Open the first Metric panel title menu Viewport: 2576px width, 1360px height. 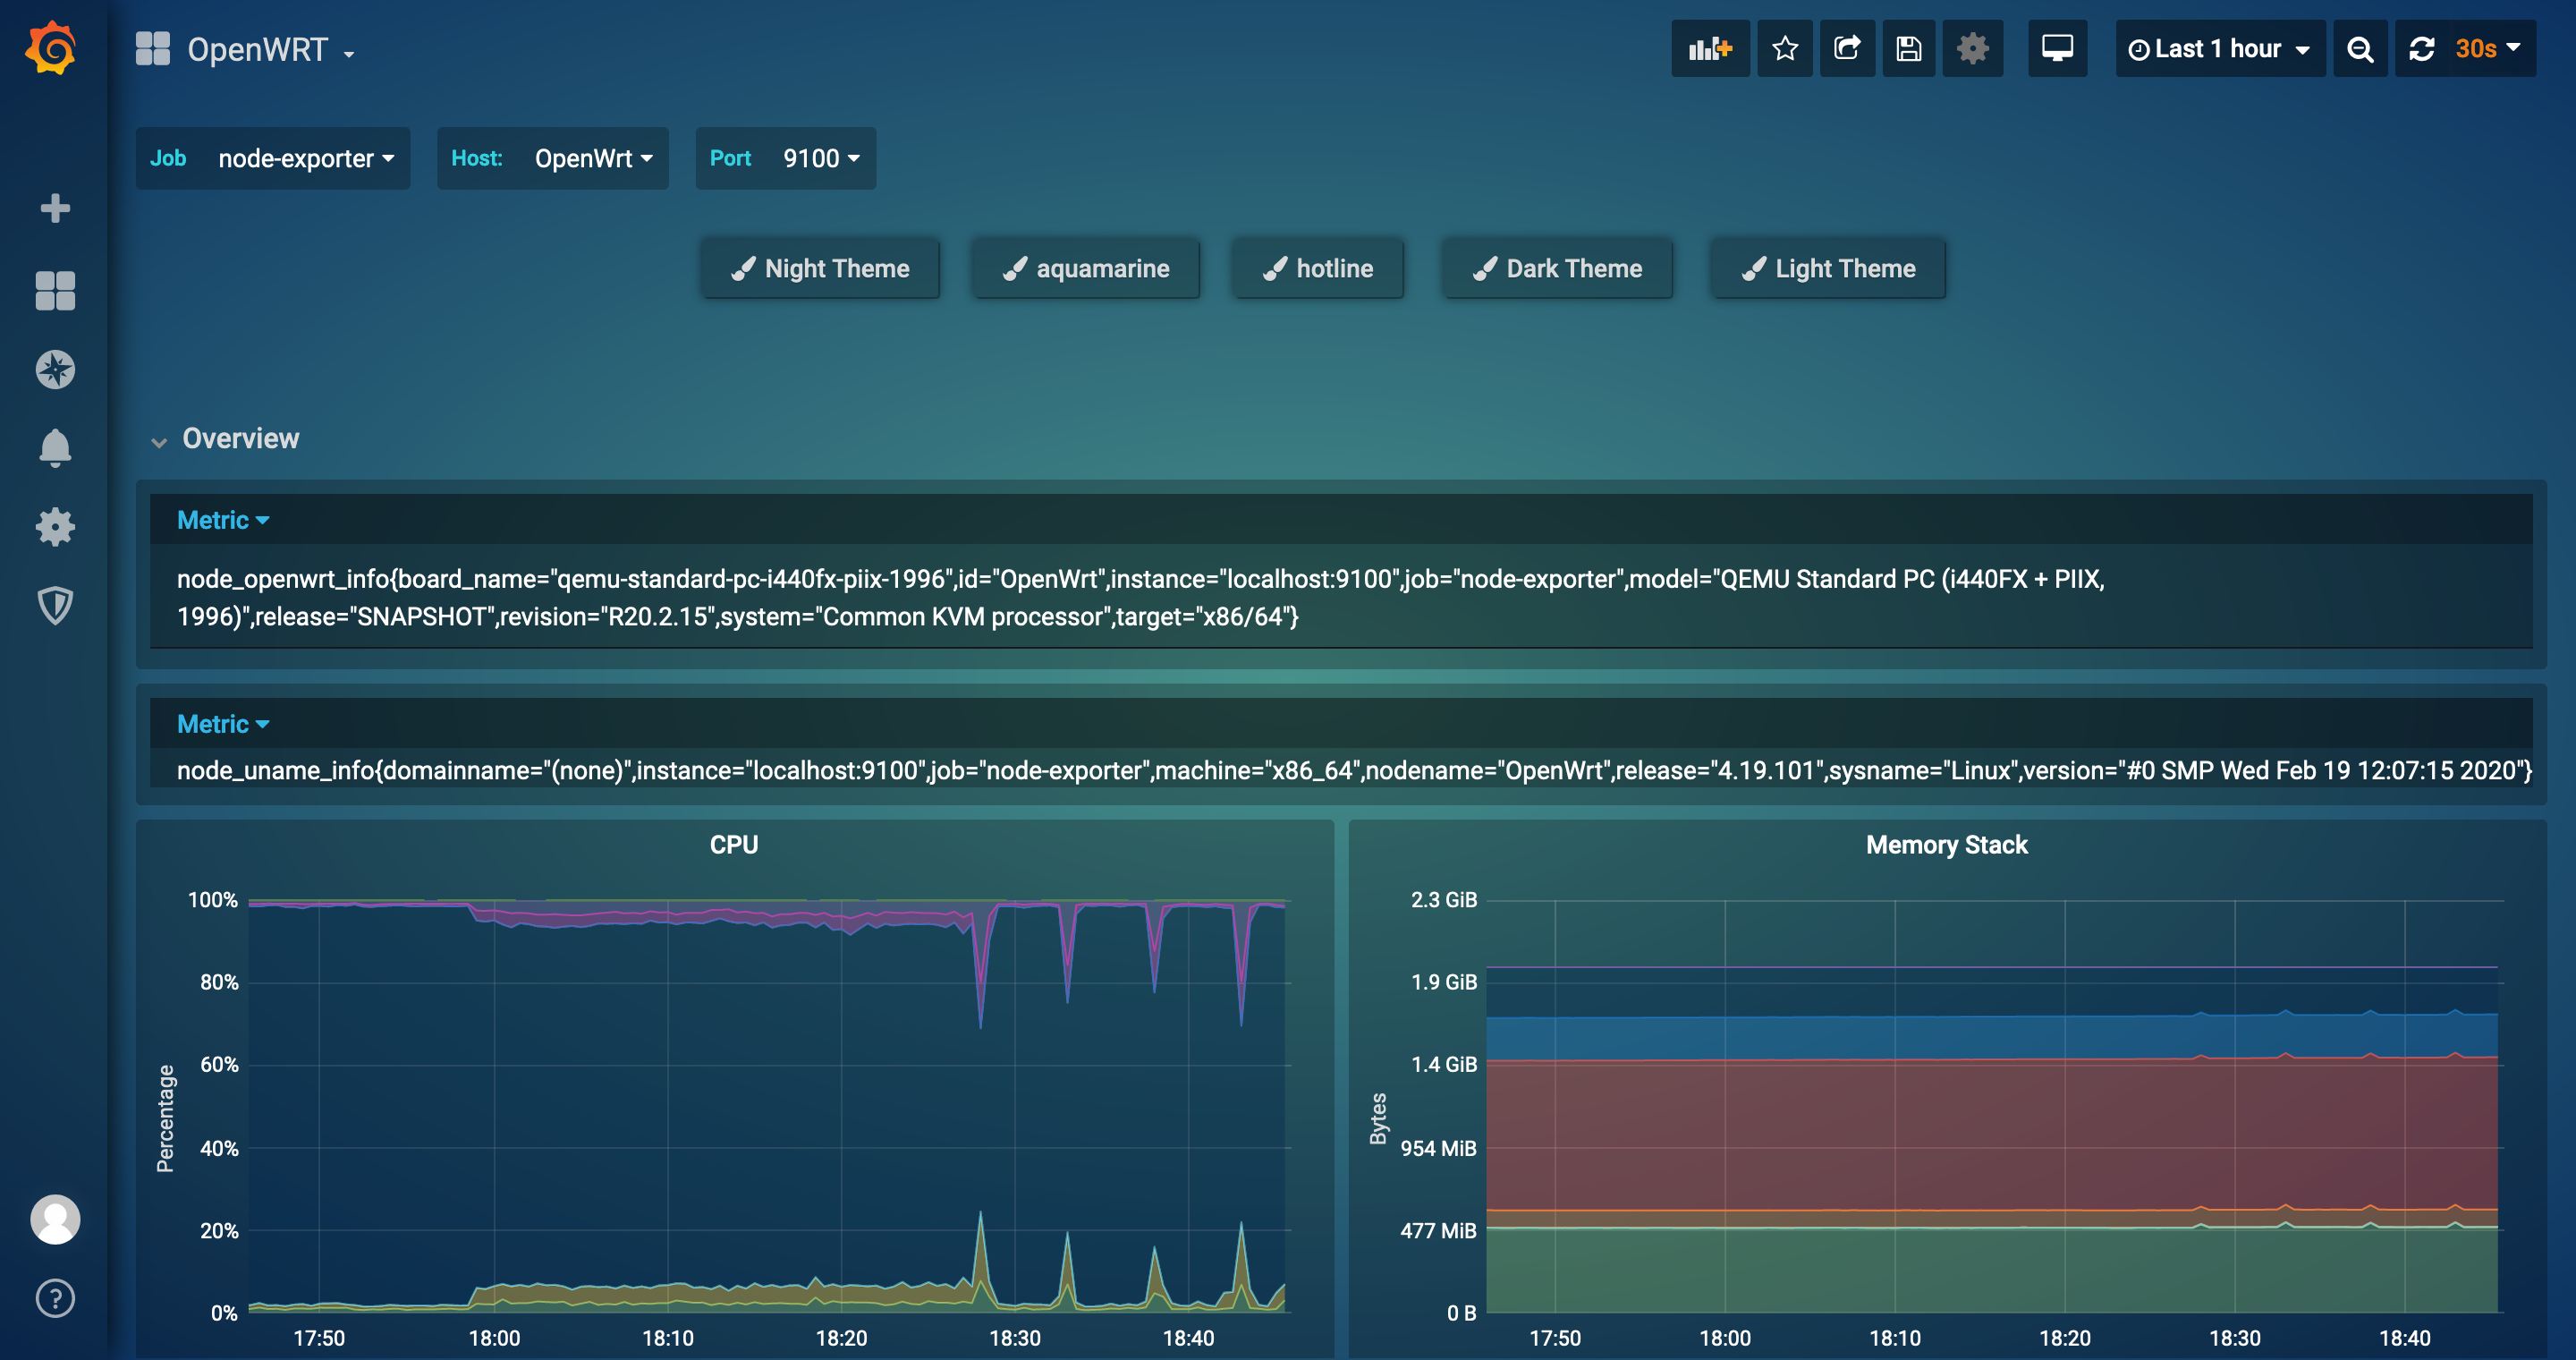(222, 520)
